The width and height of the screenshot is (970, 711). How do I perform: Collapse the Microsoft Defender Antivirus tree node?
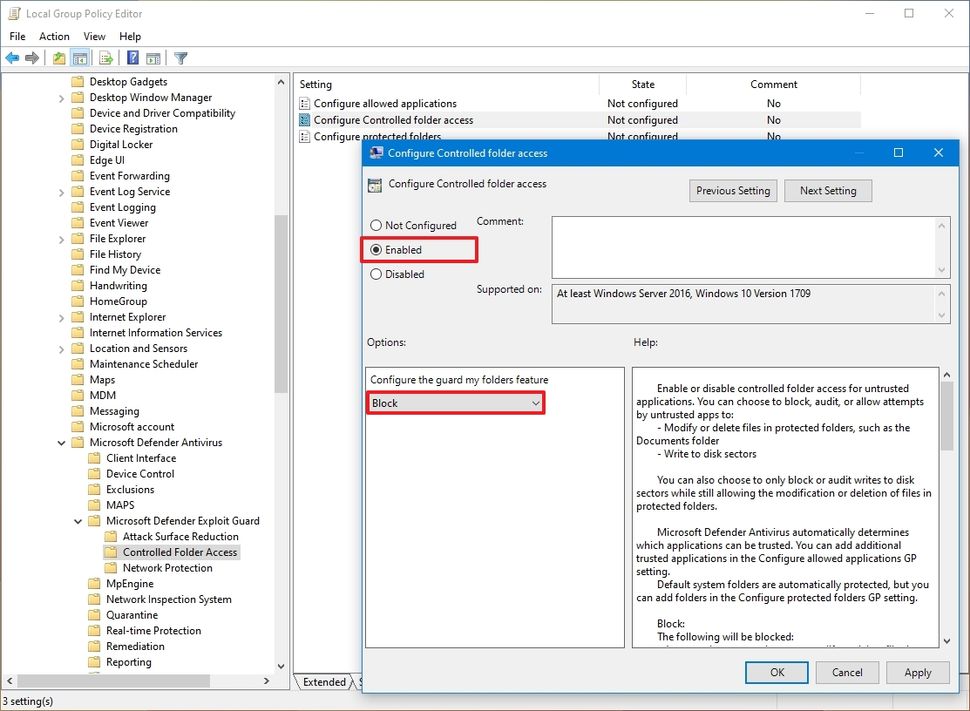point(61,442)
